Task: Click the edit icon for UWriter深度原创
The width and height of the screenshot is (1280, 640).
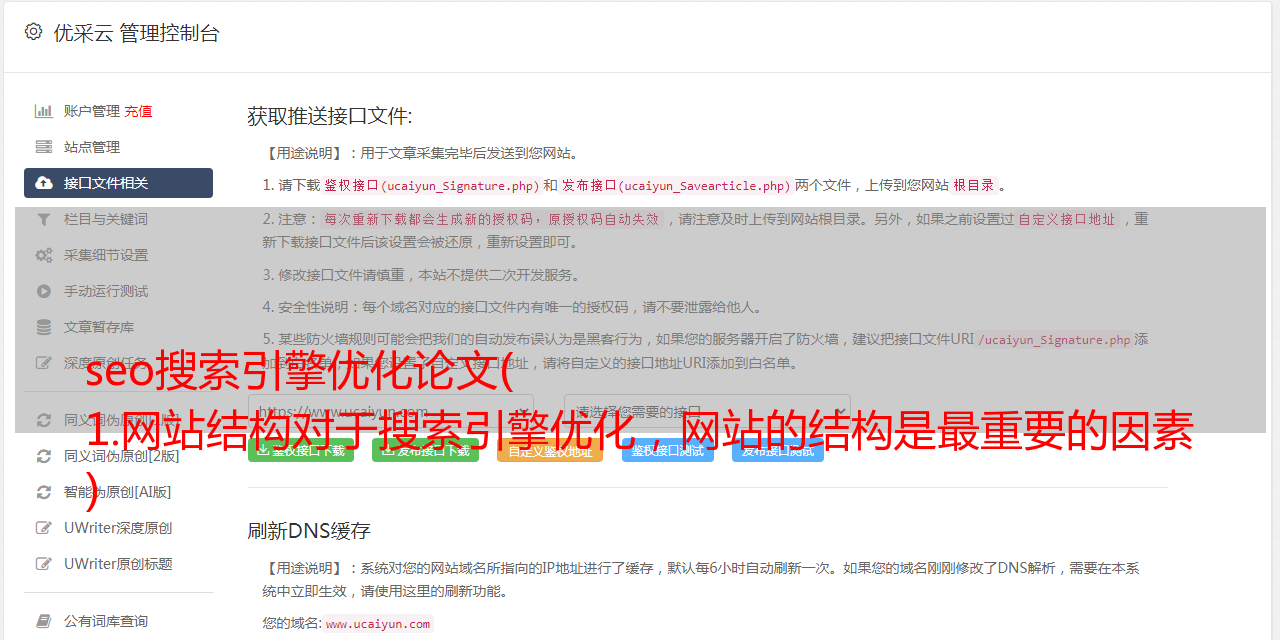Action: click(44, 528)
